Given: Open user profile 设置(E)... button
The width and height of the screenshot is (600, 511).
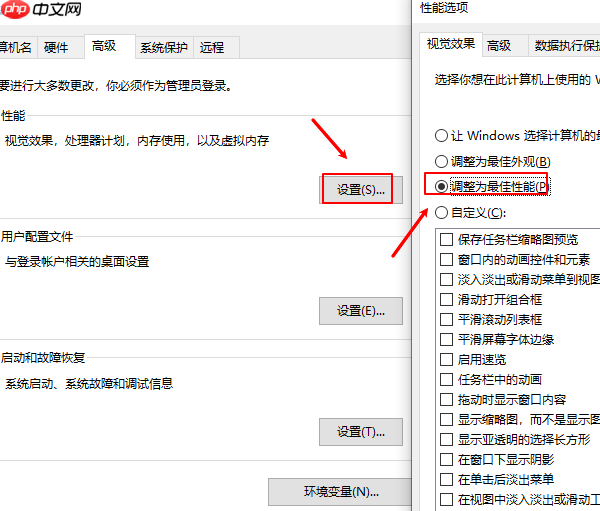Looking at the screenshot, I should point(361,311).
